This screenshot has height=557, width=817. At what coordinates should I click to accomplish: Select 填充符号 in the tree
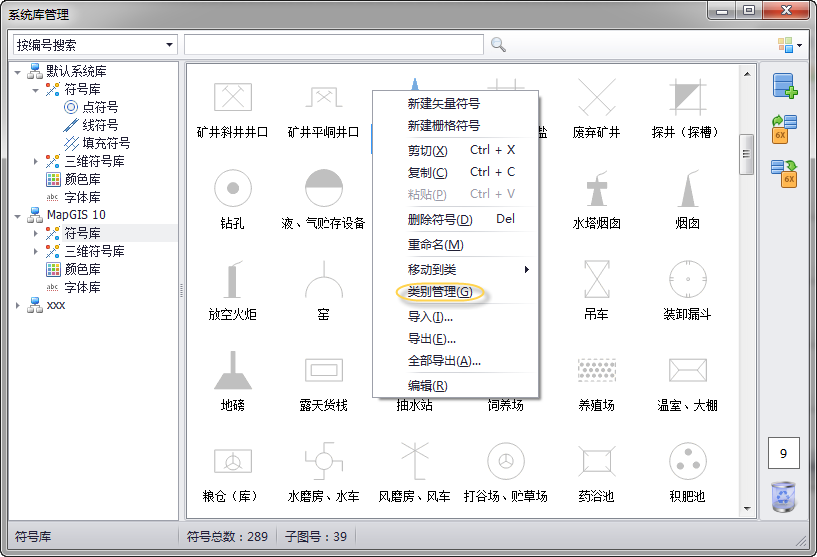click(105, 143)
